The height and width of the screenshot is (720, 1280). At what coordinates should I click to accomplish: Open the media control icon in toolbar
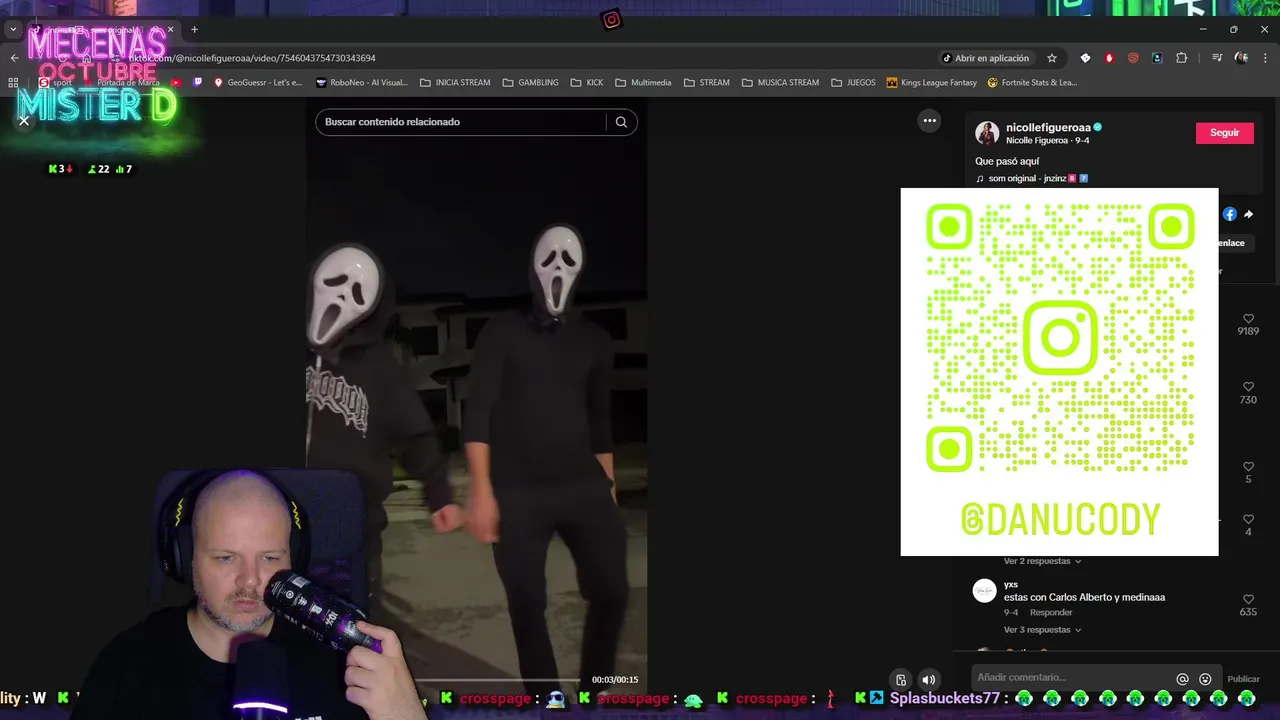coord(1216,58)
